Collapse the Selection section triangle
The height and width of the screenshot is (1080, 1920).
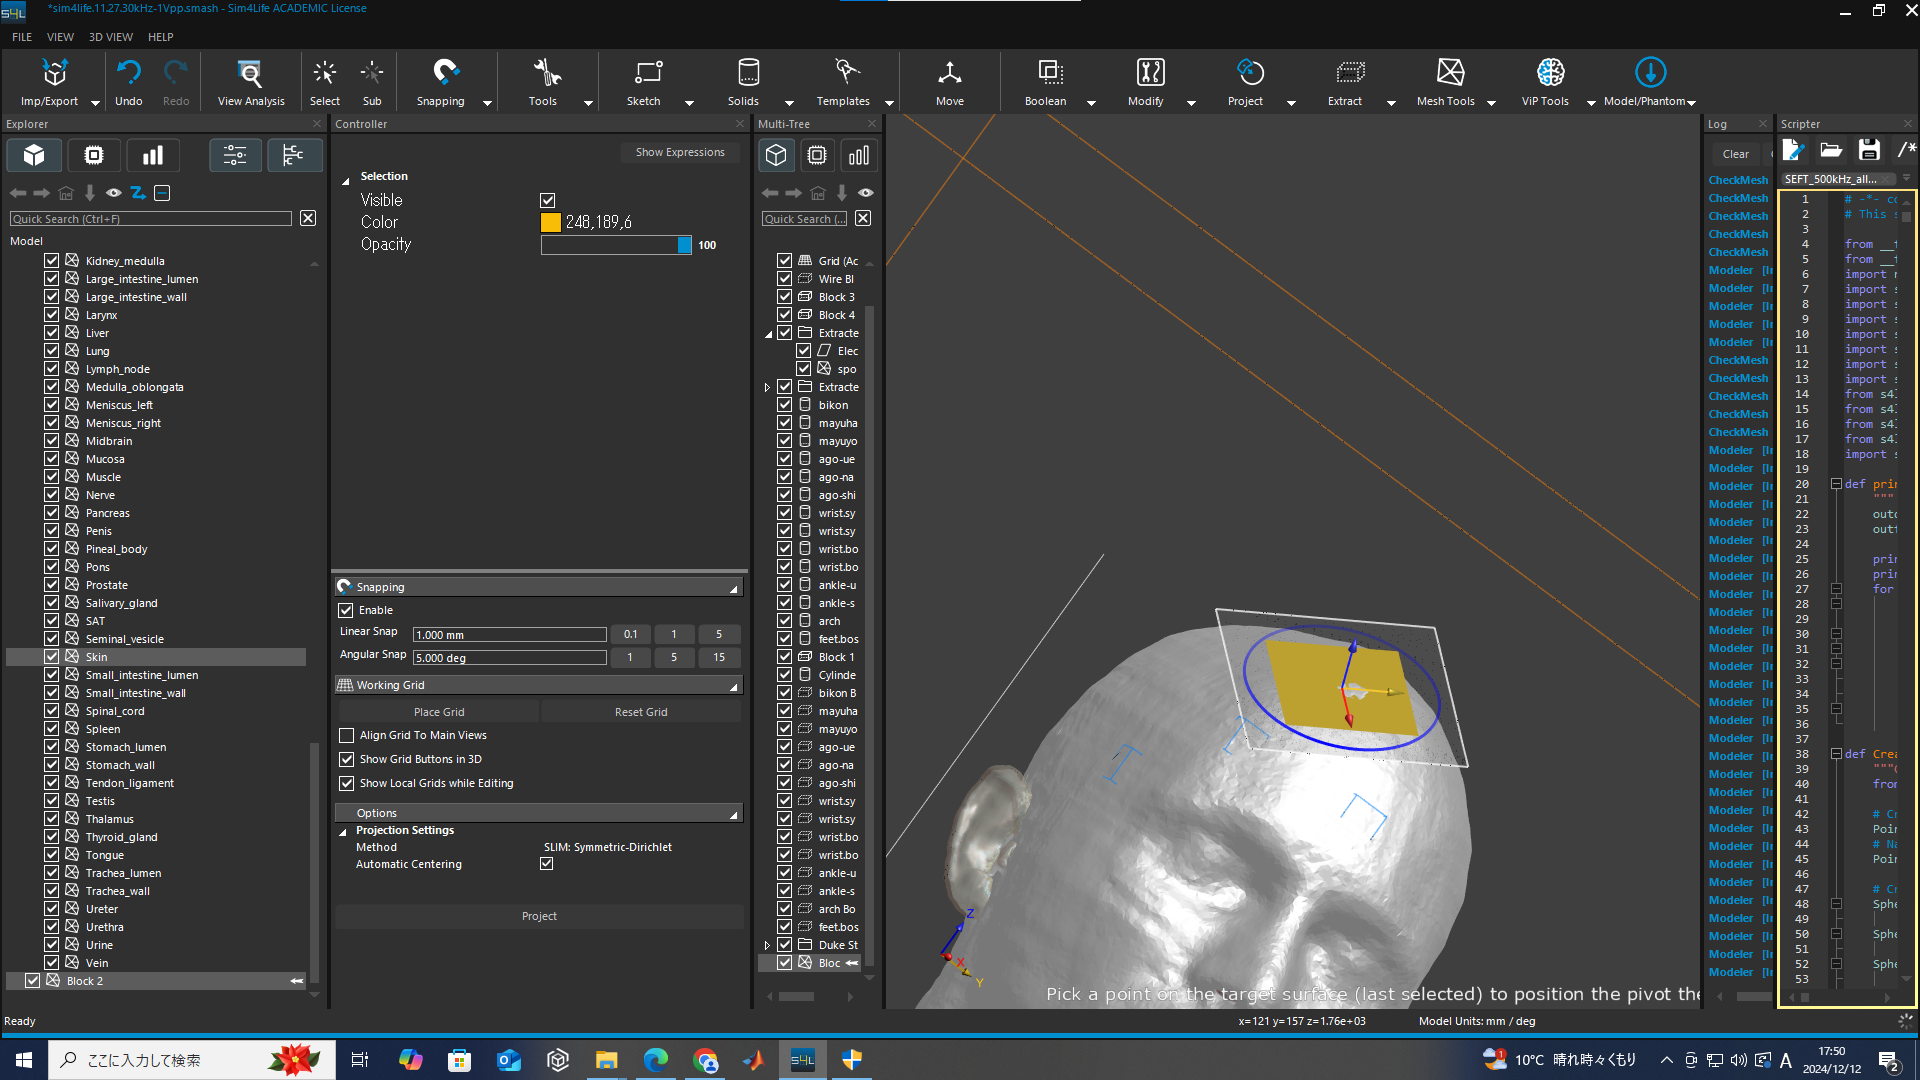(x=346, y=181)
